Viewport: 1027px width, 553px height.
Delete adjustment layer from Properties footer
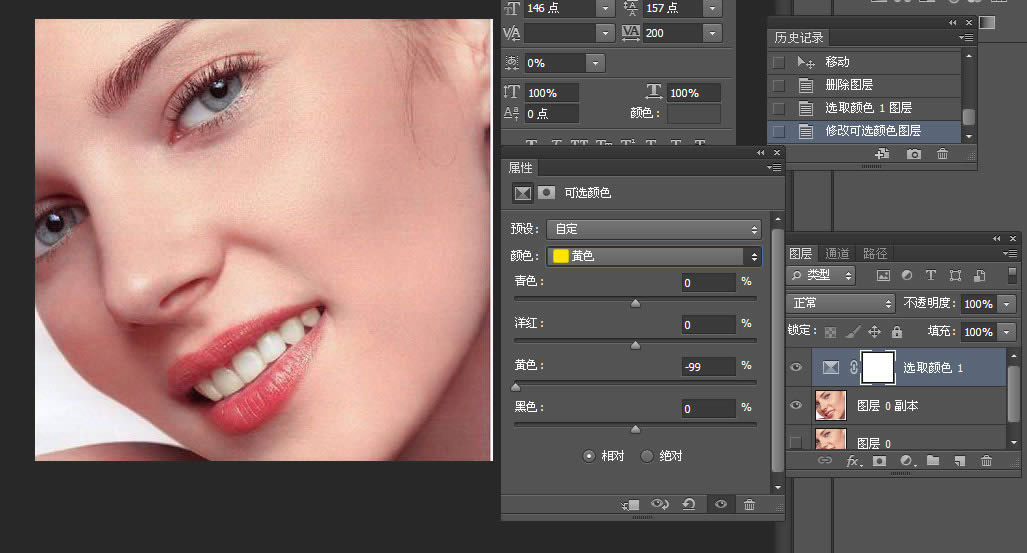(749, 504)
